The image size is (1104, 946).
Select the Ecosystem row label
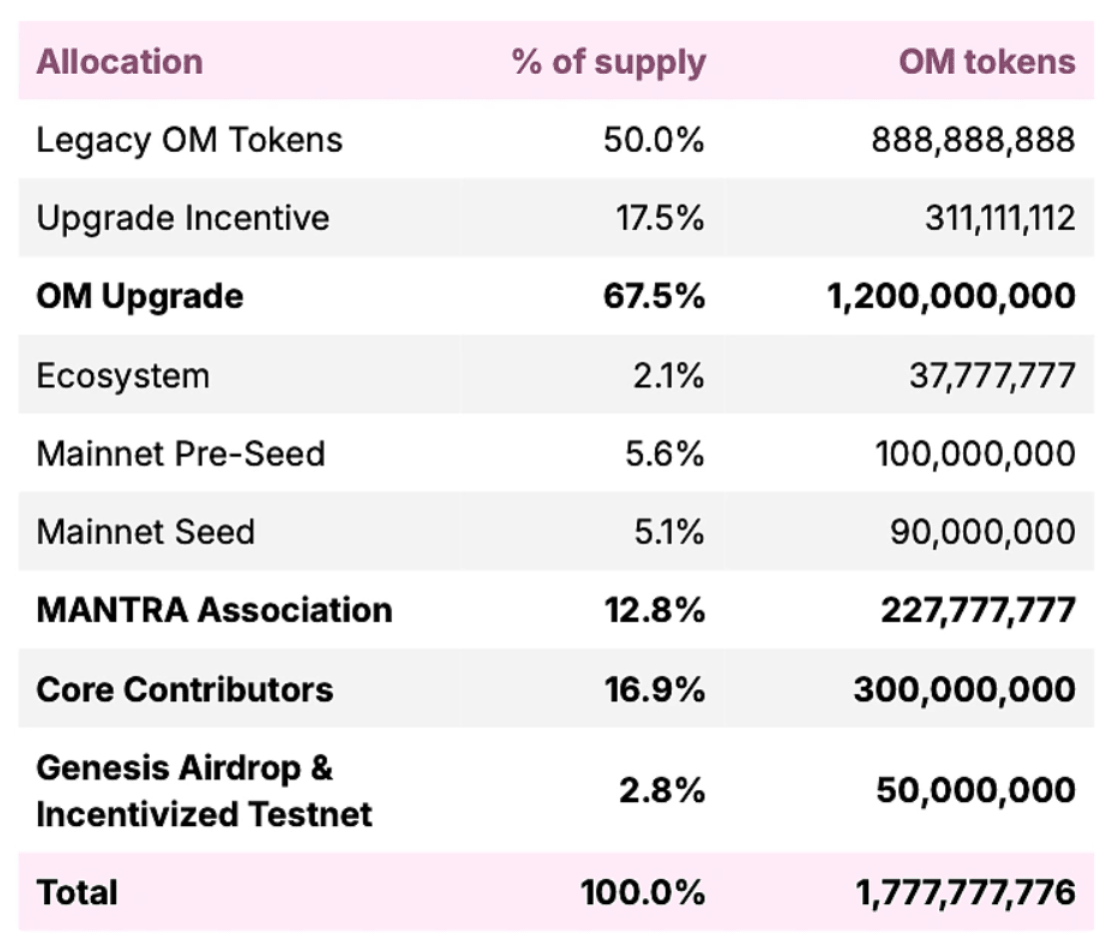123,376
